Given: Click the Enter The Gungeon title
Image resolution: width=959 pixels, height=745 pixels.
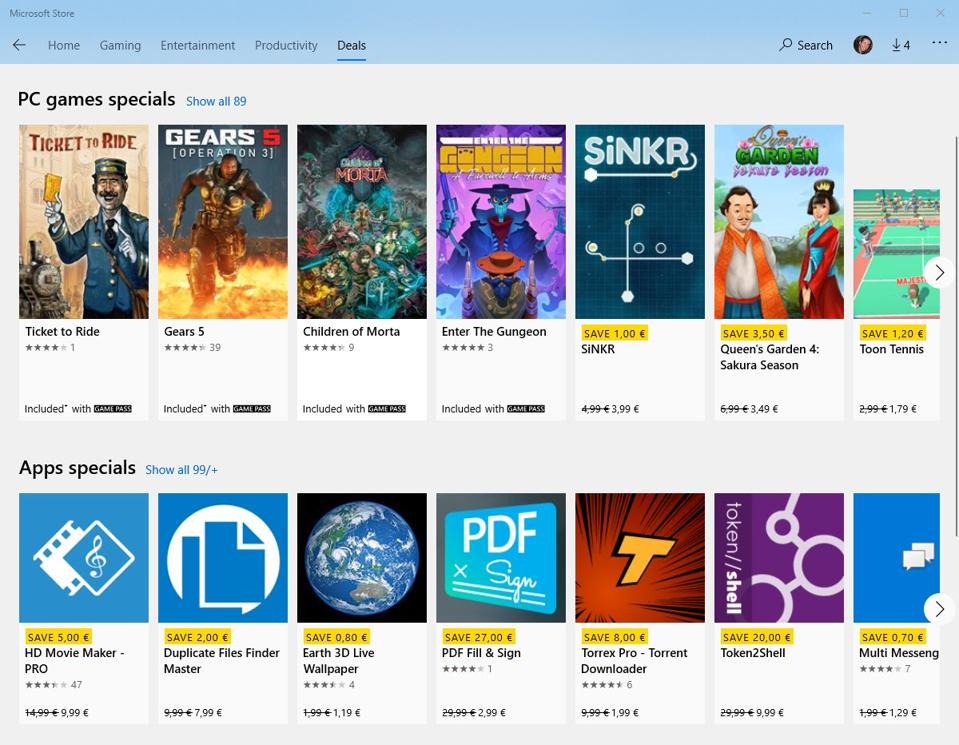Looking at the screenshot, I should [494, 332].
